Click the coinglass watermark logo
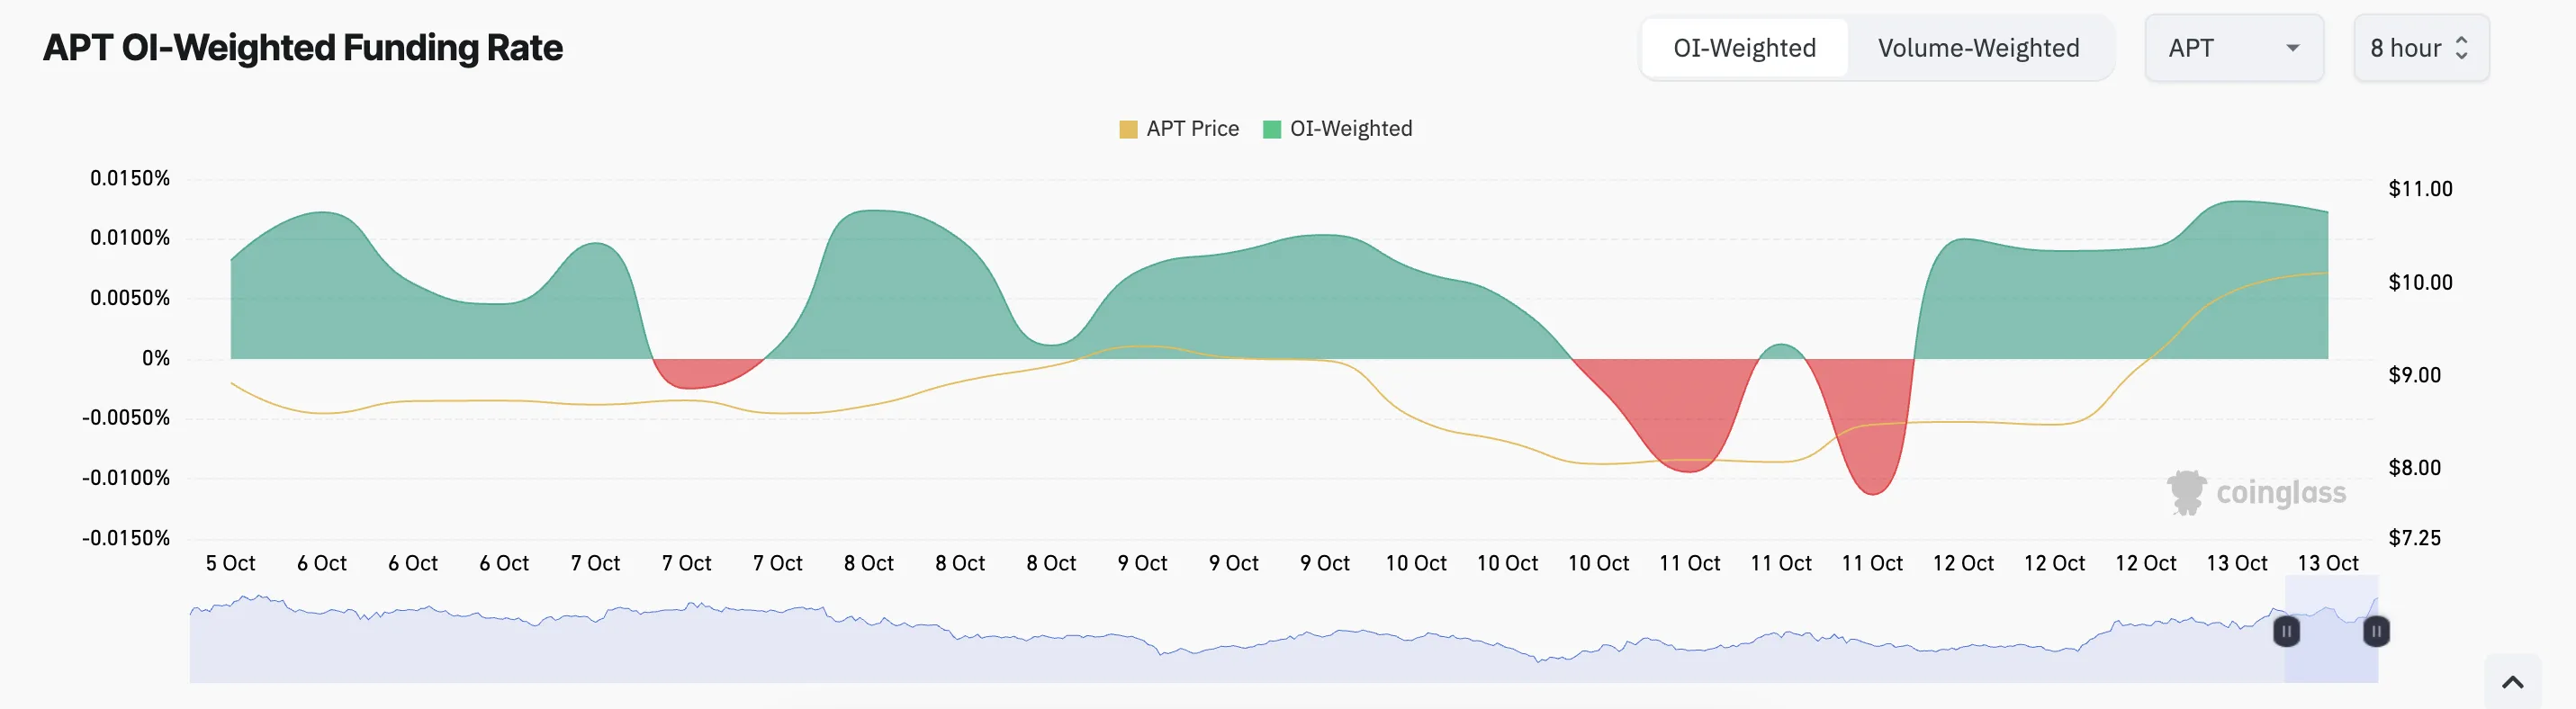The width and height of the screenshot is (2576, 709). (2256, 492)
